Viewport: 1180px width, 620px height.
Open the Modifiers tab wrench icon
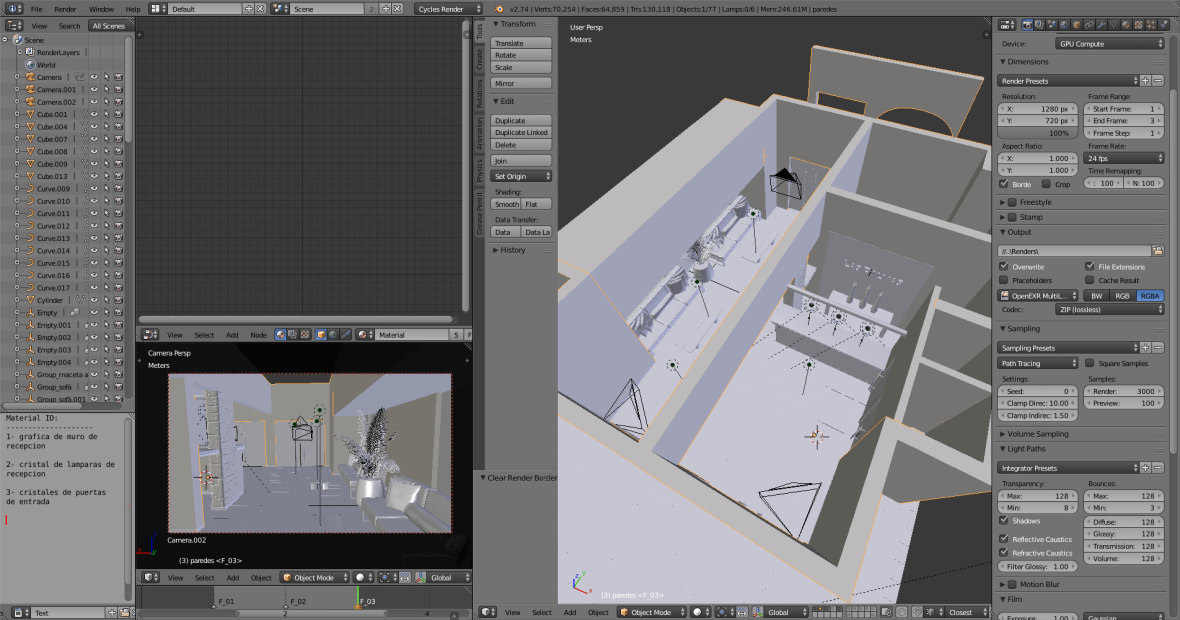1103,25
